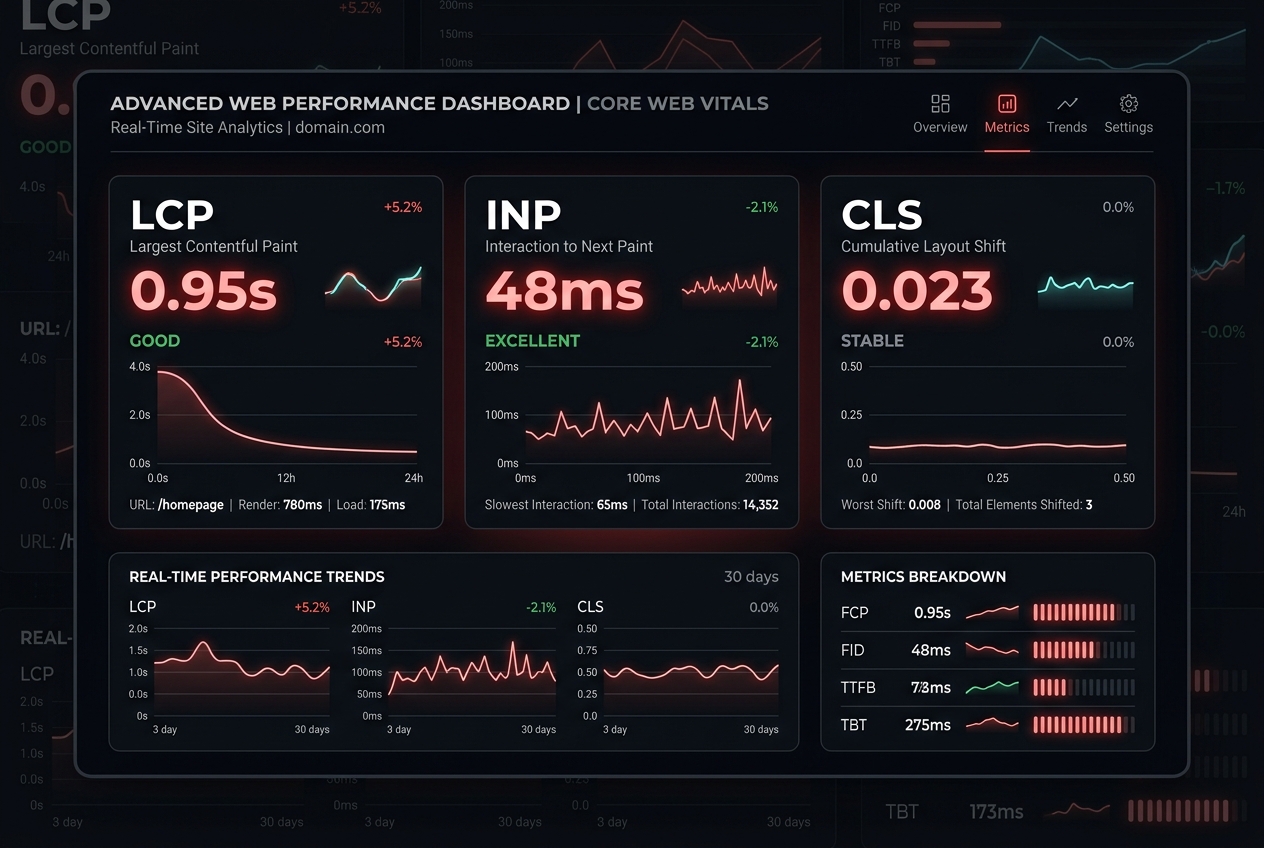Click the LCP 30-day trend chart

[241, 673]
